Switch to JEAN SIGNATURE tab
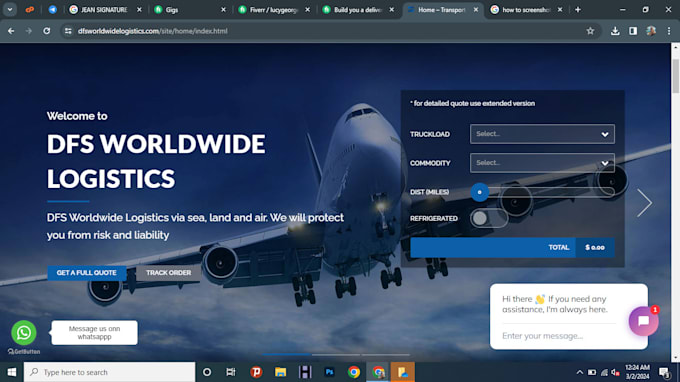 pos(106,10)
